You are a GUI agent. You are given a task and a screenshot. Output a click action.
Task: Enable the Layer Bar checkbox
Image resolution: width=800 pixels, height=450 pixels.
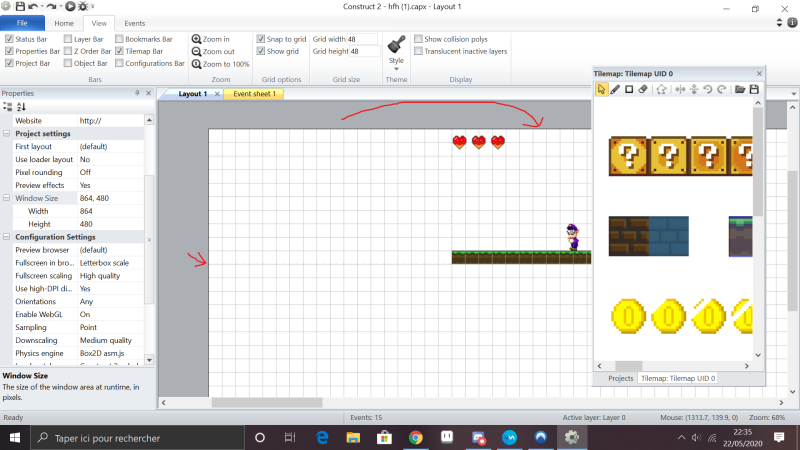coord(68,39)
